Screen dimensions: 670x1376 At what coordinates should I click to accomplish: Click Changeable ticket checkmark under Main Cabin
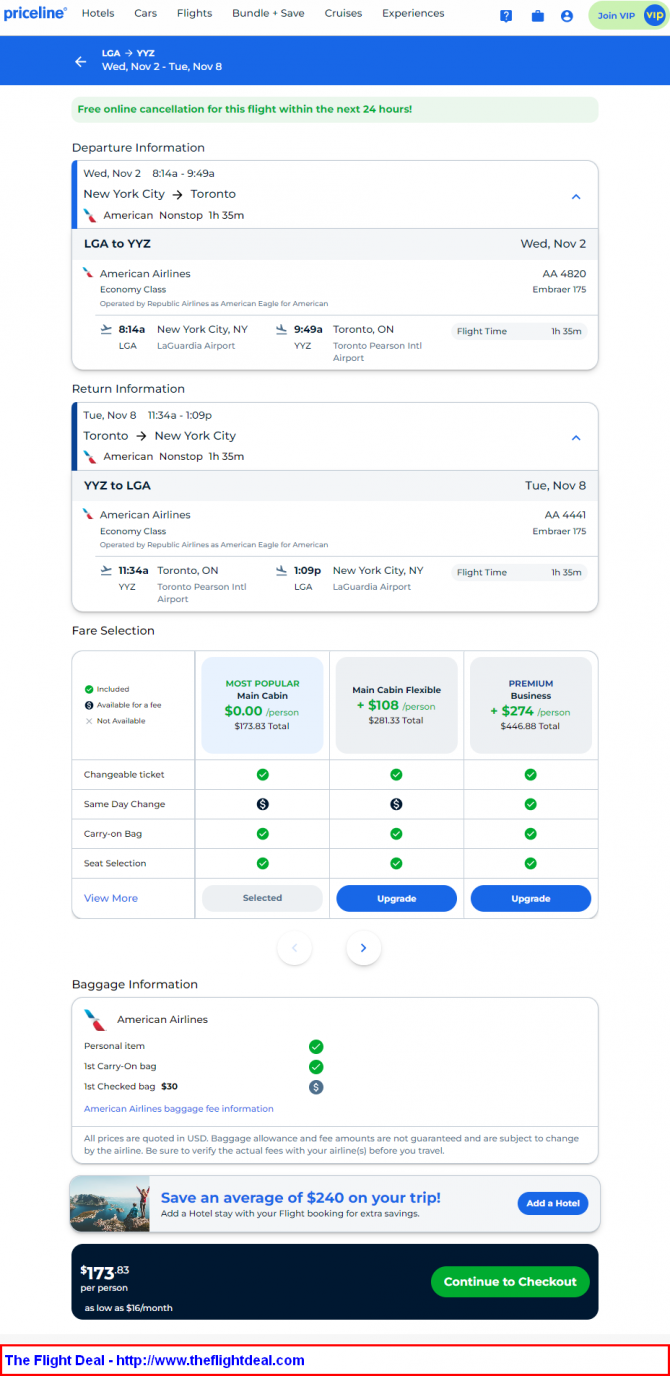(x=262, y=774)
